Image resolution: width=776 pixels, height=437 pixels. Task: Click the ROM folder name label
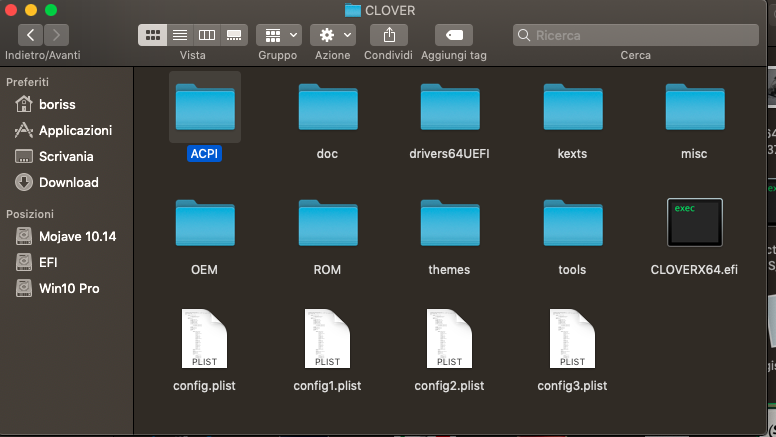[327, 270]
